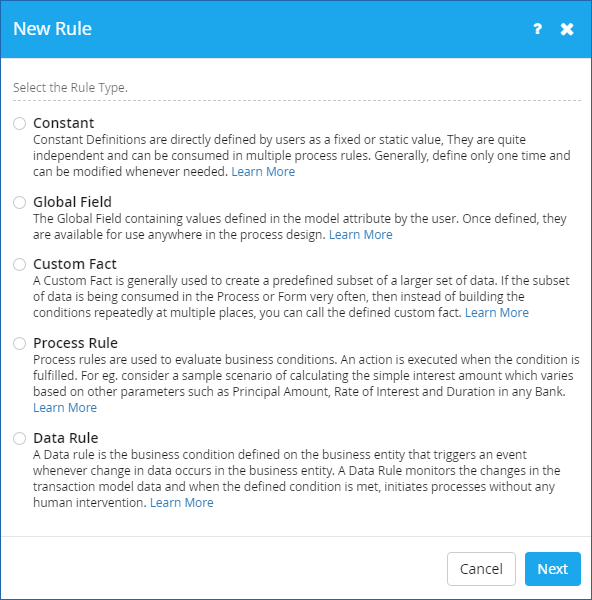
Task: Click the Custom Fact heading text
Action: (75, 264)
